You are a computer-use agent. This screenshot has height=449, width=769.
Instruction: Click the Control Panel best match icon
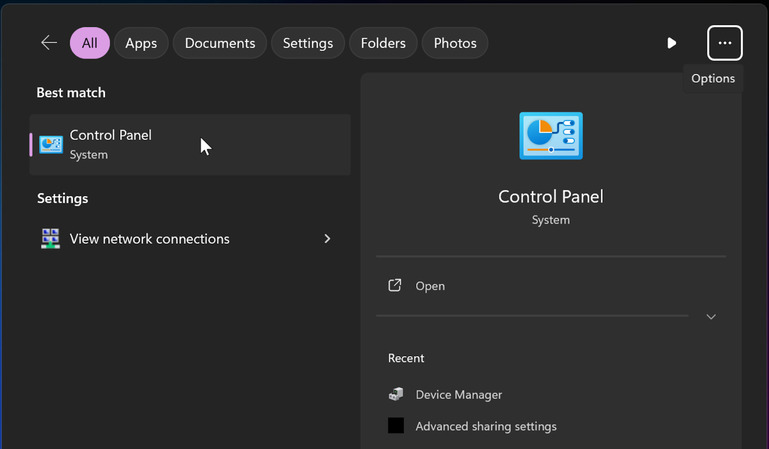(51, 145)
